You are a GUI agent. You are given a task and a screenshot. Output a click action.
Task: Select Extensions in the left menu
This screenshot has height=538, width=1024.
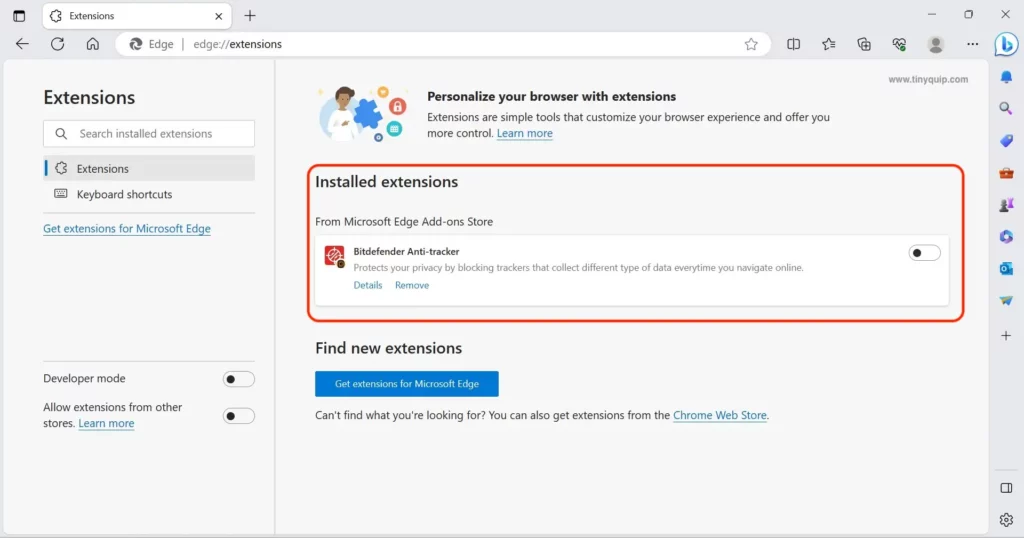(150, 168)
